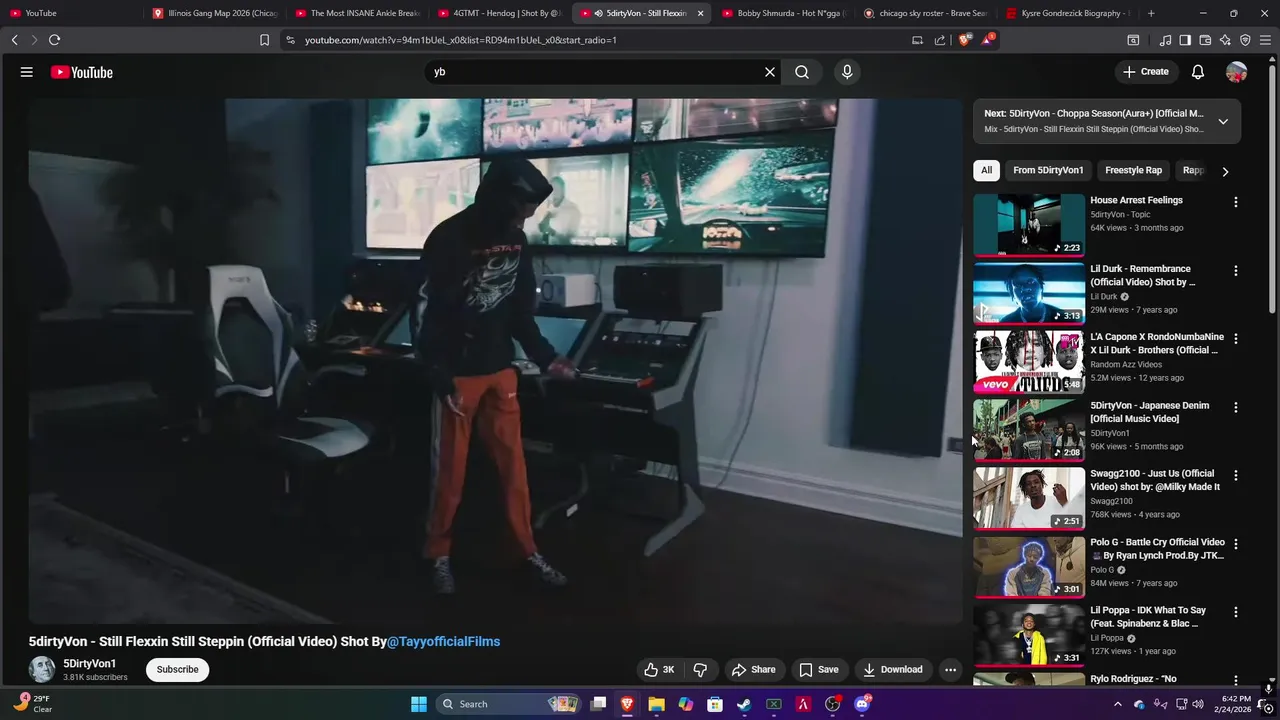Expand the Next mix playlist chevron
Image resolution: width=1280 pixels, height=720 pixels.
coord(1222,121)
